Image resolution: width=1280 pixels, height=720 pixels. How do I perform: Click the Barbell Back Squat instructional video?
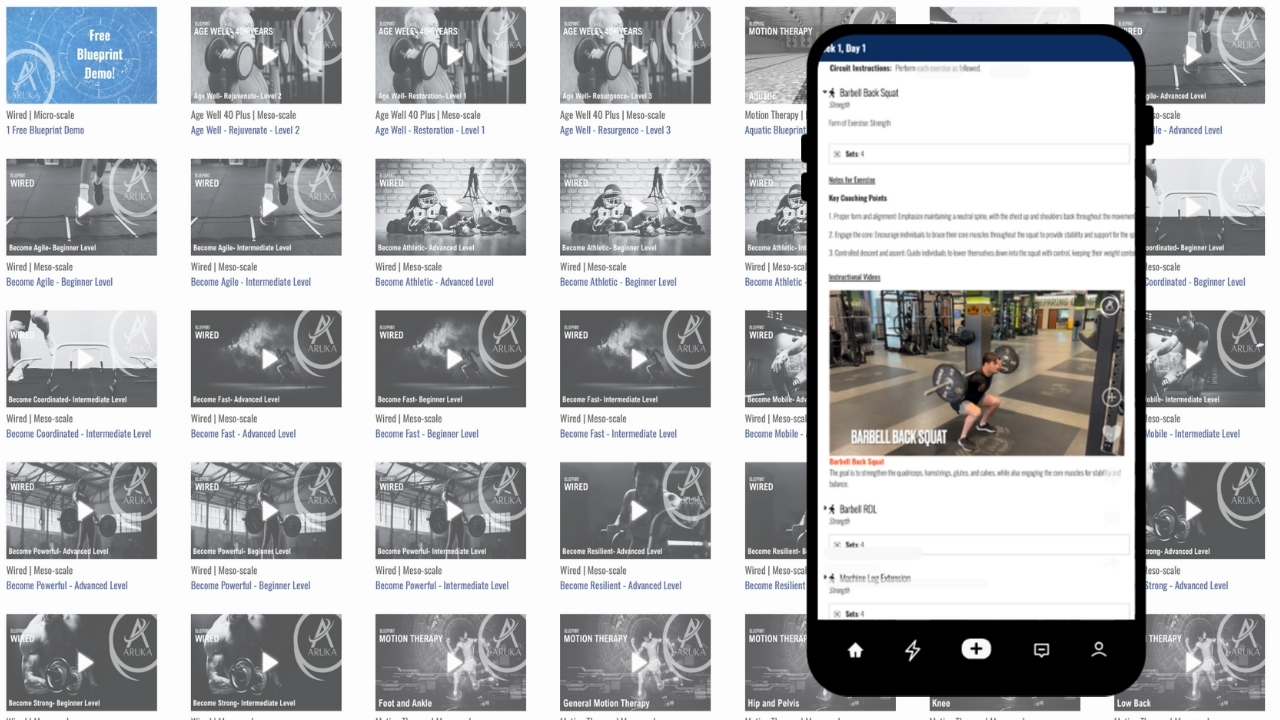tap(976, 373)
